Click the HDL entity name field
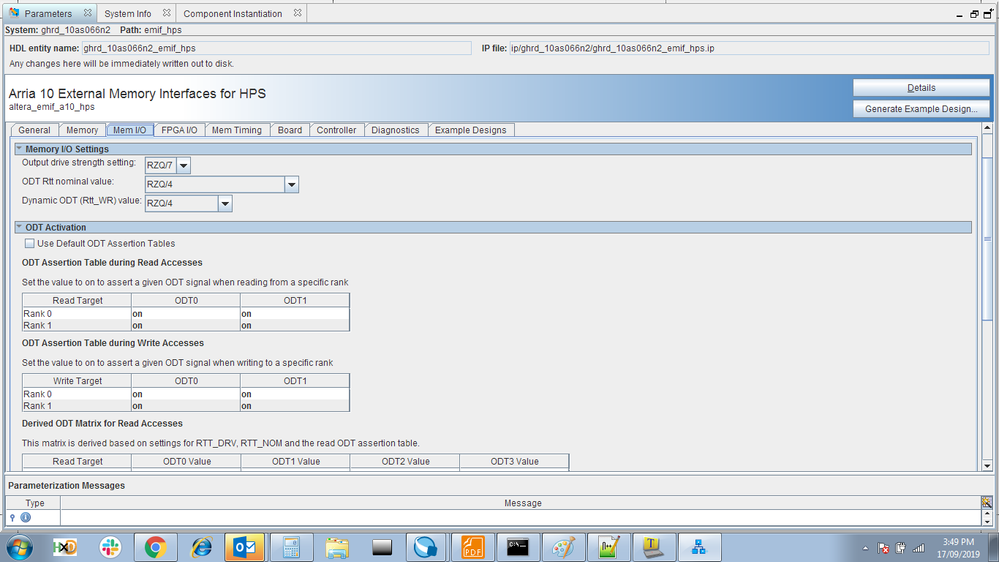Viewport: 999px width, 562px height. 277,48
